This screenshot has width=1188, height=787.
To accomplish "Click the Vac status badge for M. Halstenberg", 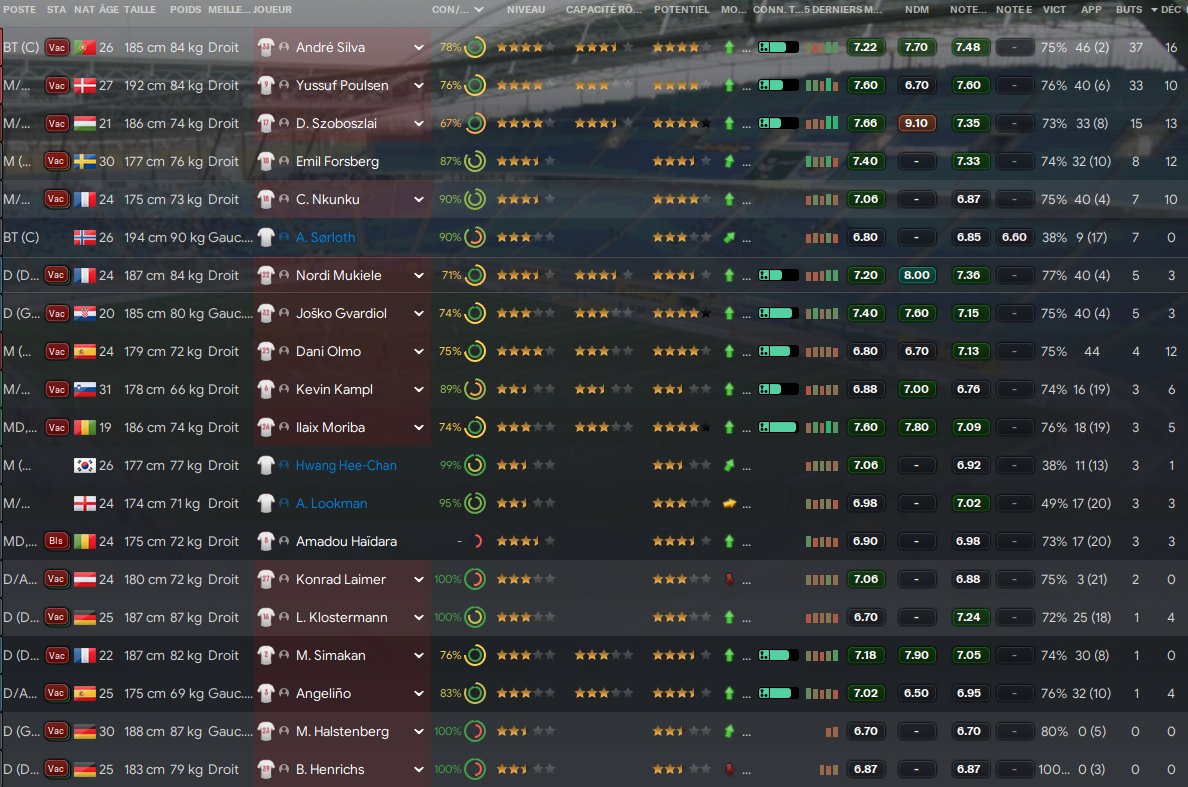I will point(57,731).
